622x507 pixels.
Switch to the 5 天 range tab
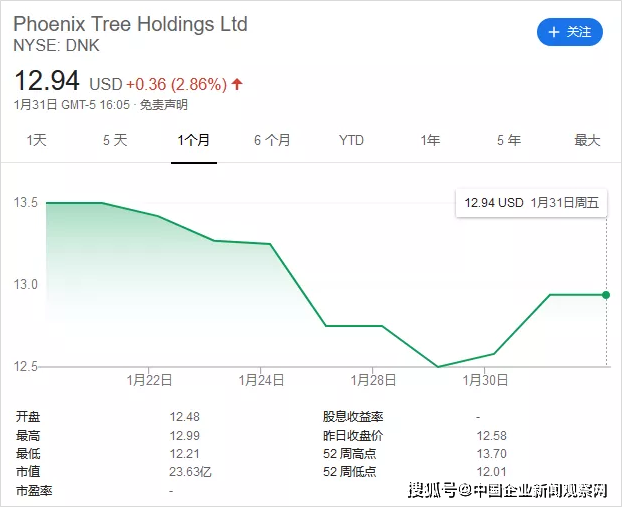click(115, 140)
